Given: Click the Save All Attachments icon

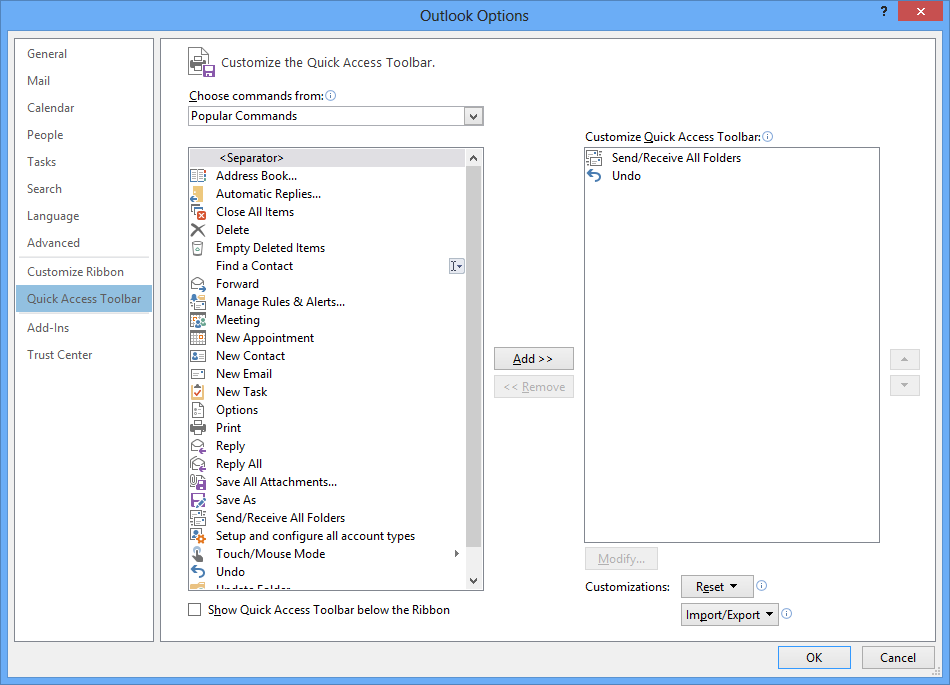Looking at the screenshot, I should pyautogui.click(x=198, y=482).
